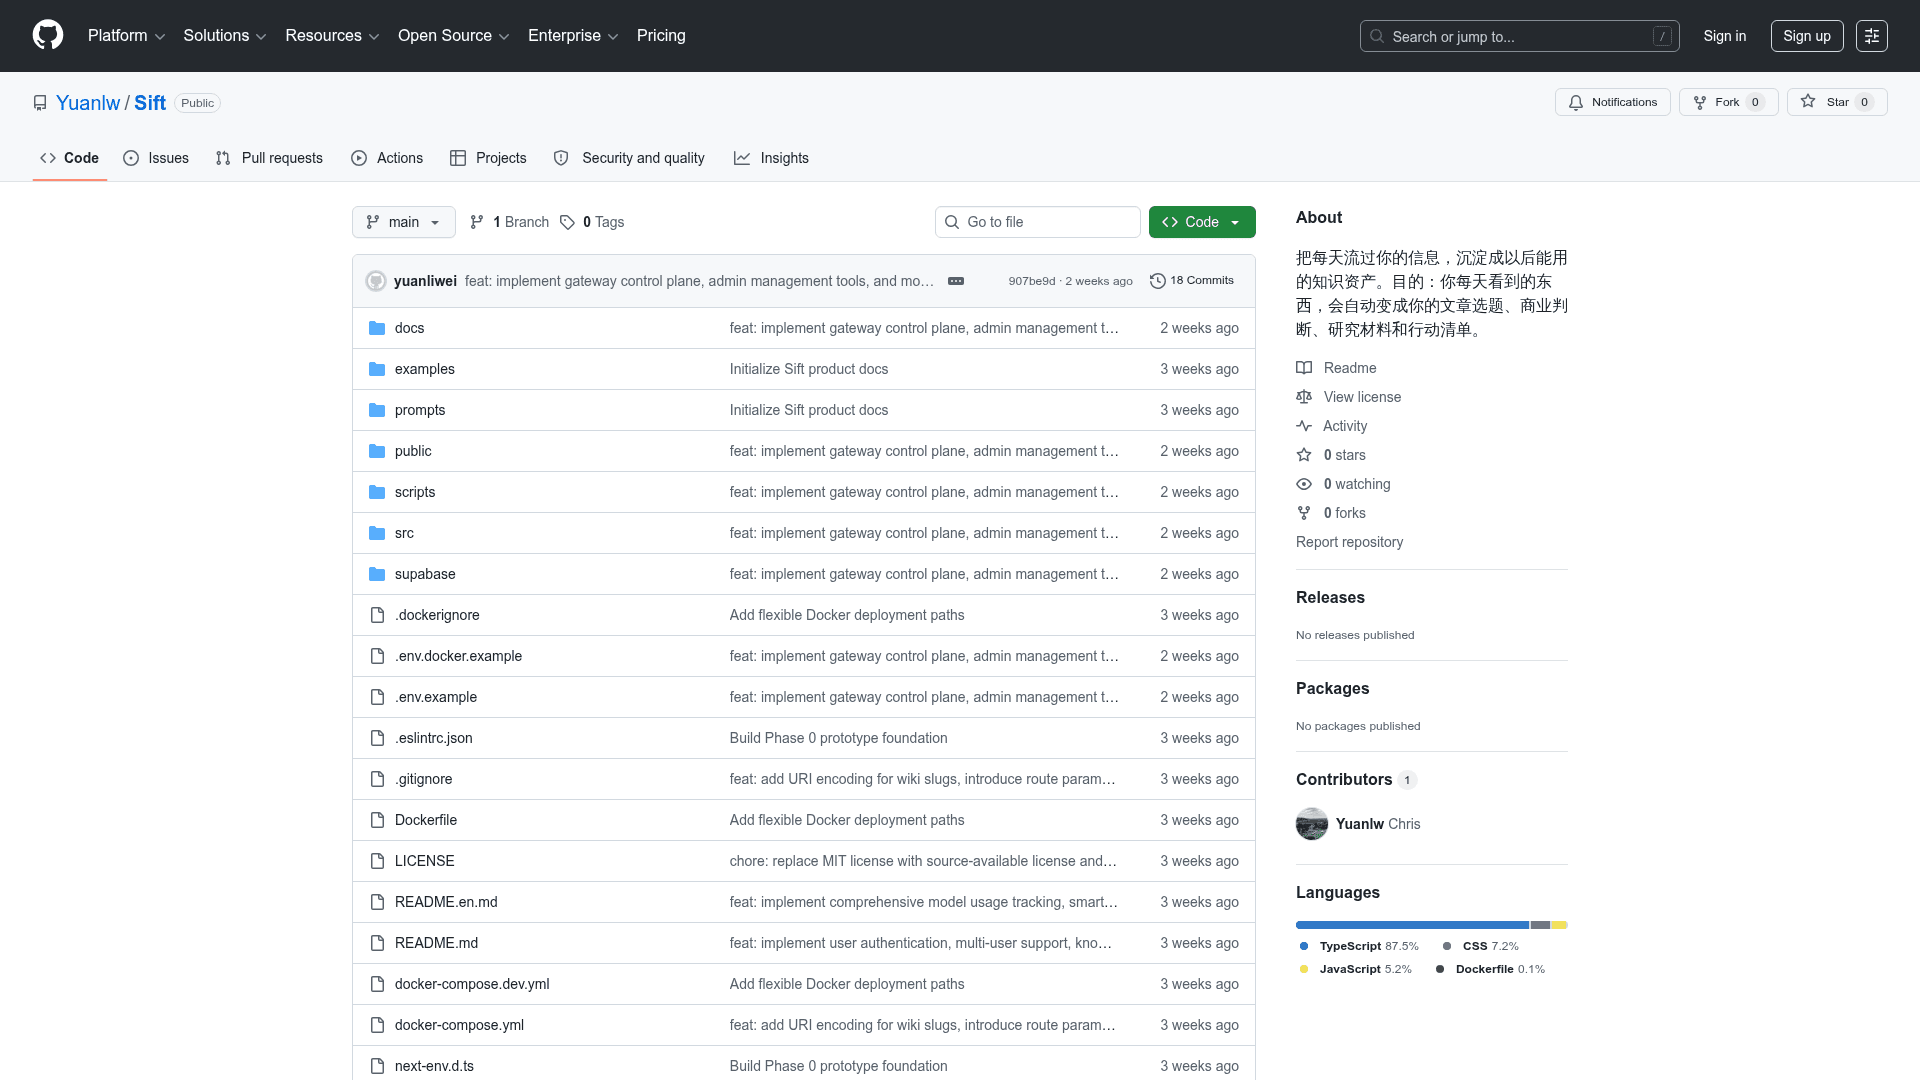Click the LICENSE file icon
This screenshot has height=1080, width=1920.
point(377,861)
